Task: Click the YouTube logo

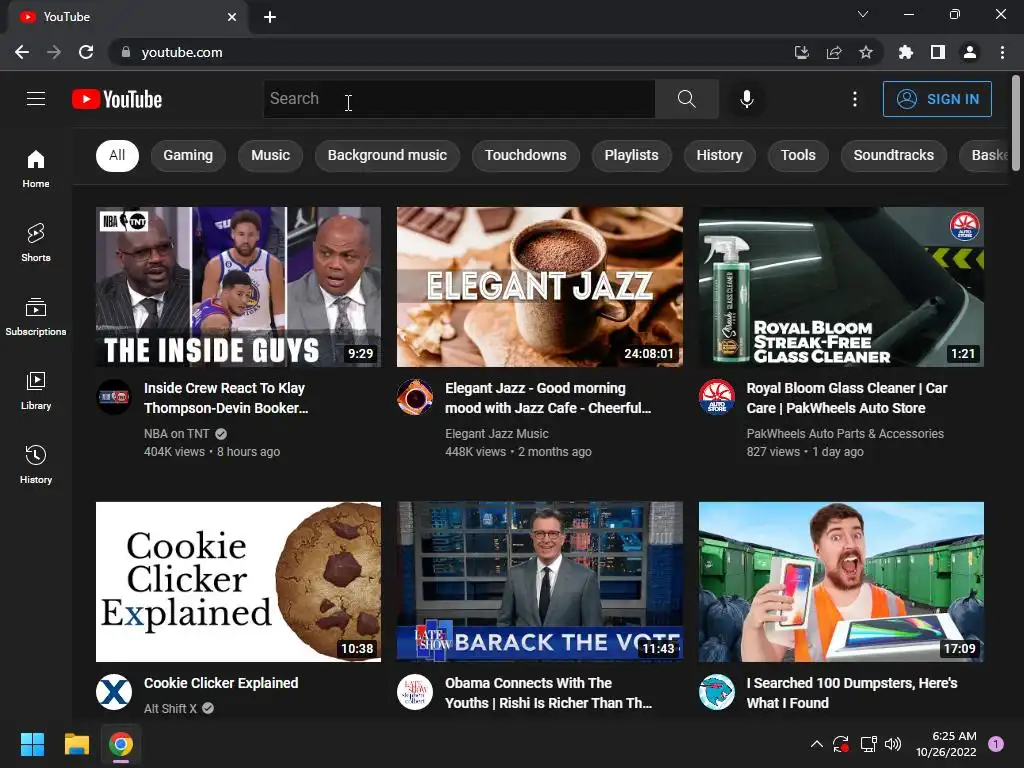Action: (117, 99)
